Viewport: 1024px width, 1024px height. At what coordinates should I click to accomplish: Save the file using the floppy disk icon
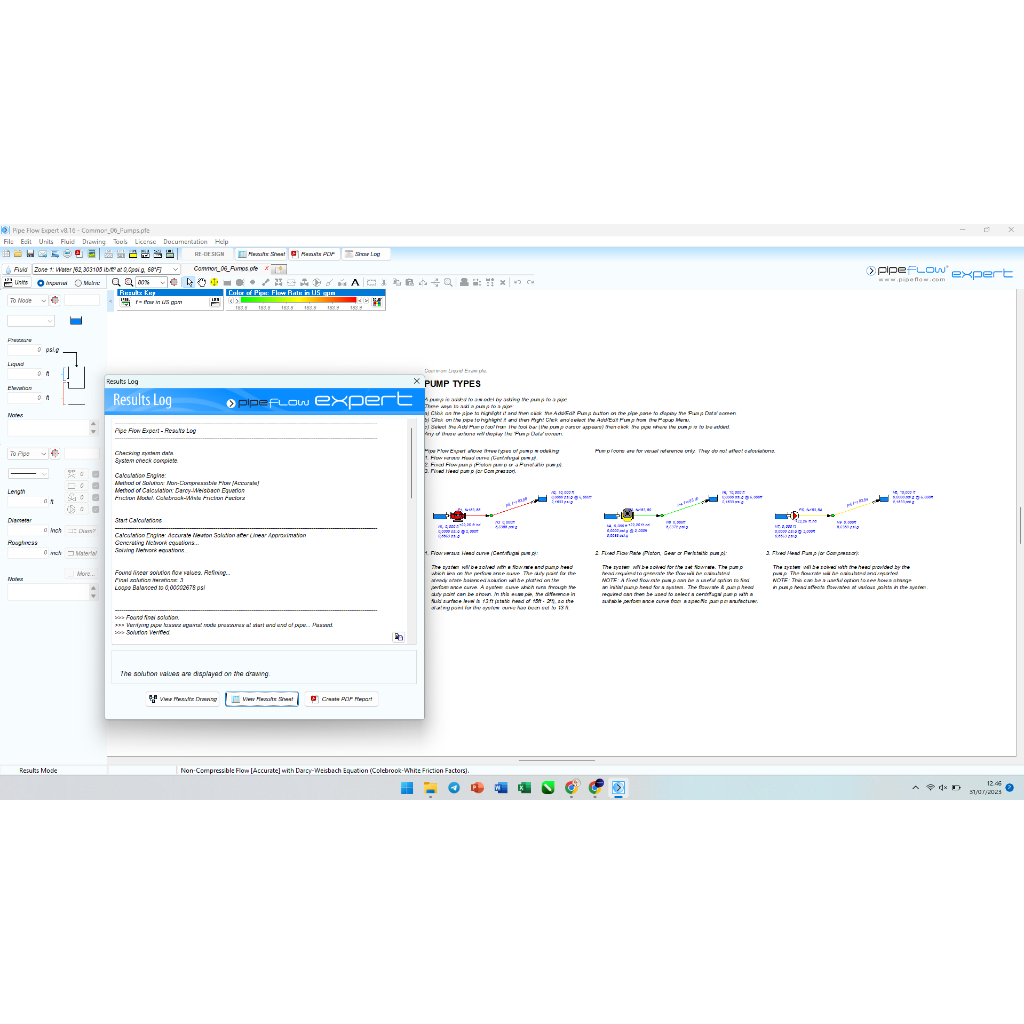[x=30, y=254]
